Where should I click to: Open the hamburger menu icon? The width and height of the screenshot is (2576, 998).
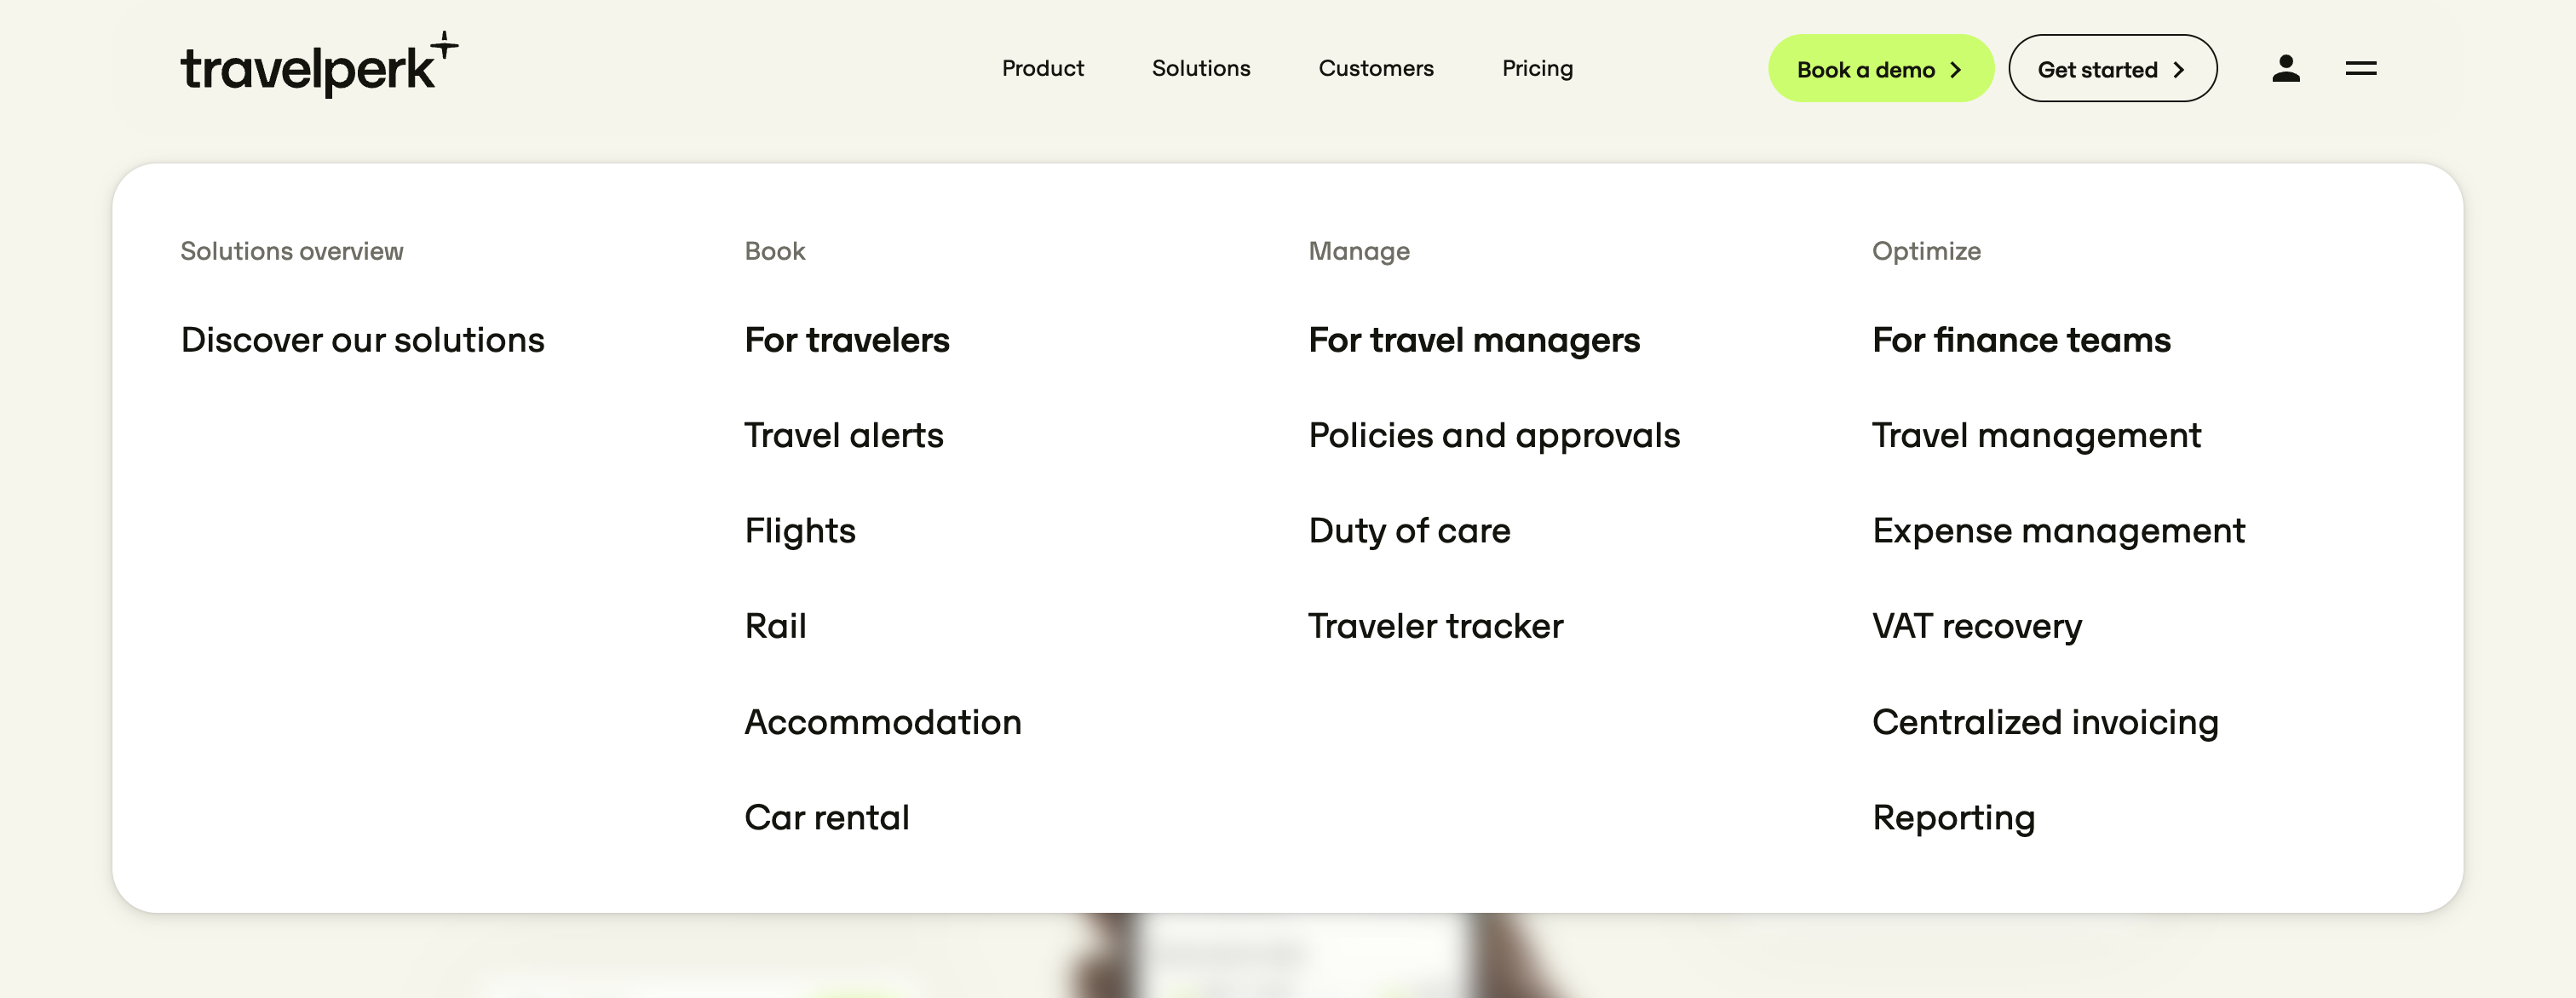point(2360,68)
